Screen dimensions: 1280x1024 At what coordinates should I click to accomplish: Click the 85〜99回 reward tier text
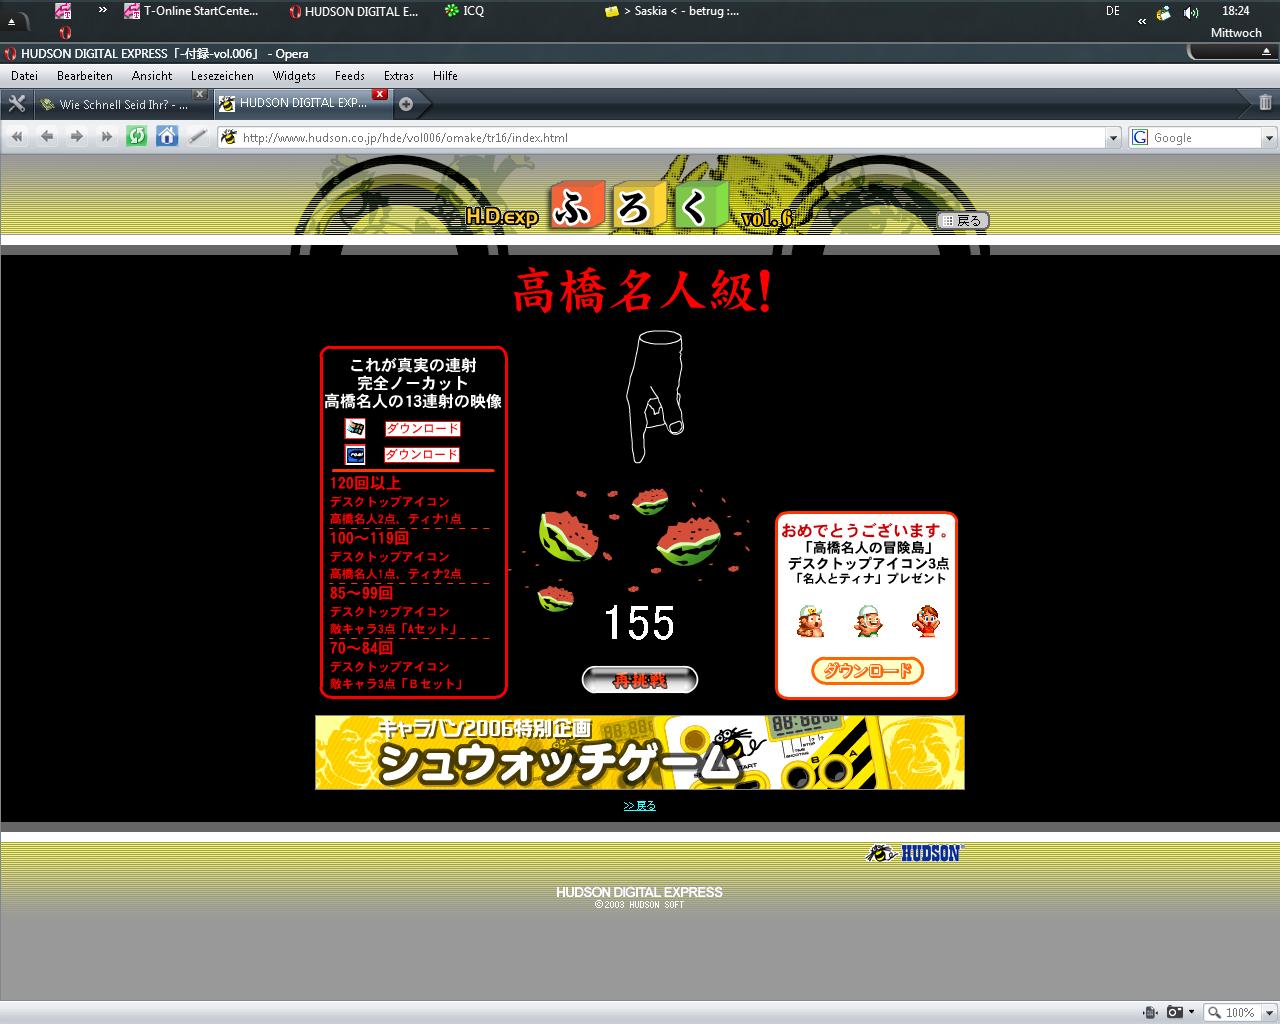(361, 593)
